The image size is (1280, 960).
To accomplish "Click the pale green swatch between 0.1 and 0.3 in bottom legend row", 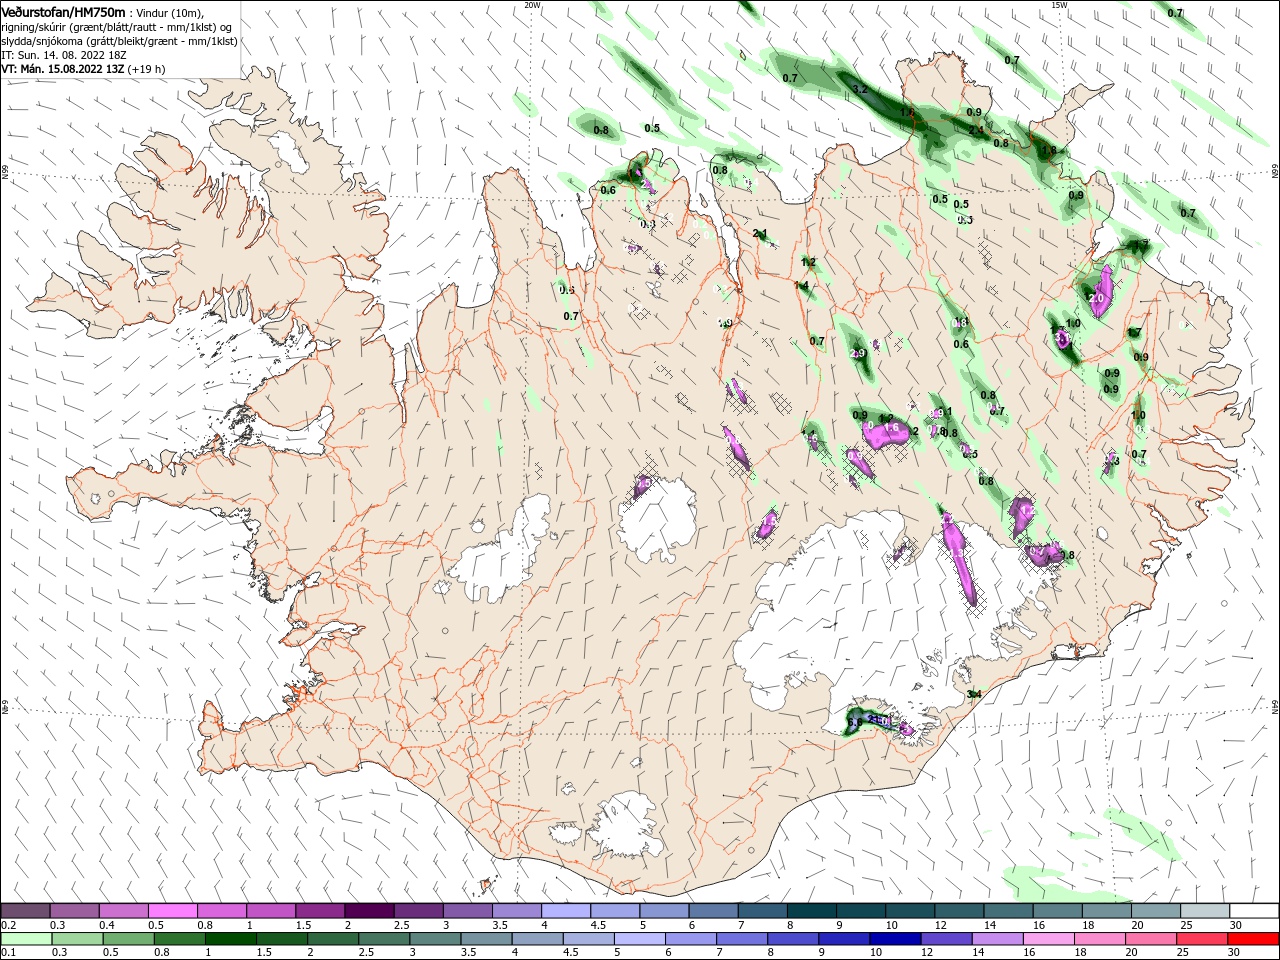I will [25, 939].
